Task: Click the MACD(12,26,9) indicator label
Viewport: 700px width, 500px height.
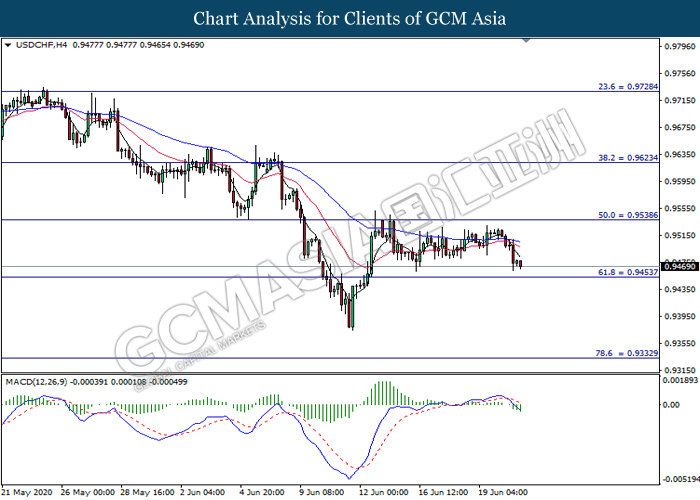Action: pyautogui.click(x=36, y=382)
